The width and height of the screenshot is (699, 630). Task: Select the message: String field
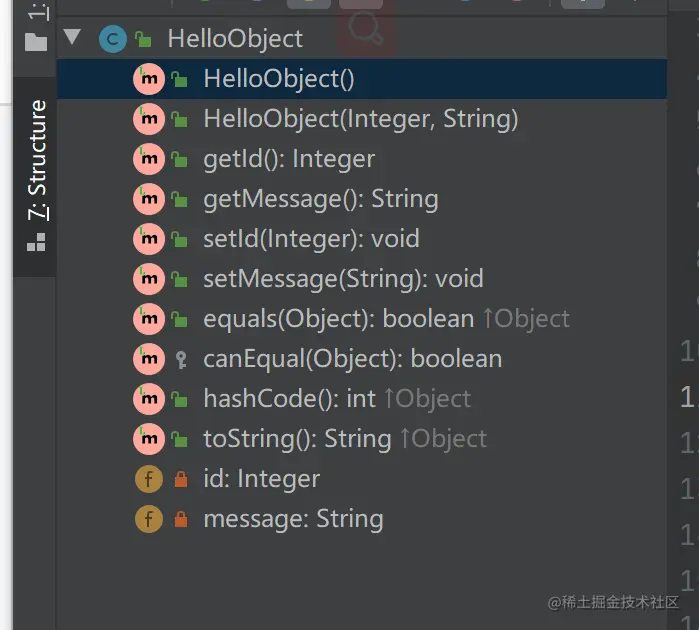pos(293,519)
